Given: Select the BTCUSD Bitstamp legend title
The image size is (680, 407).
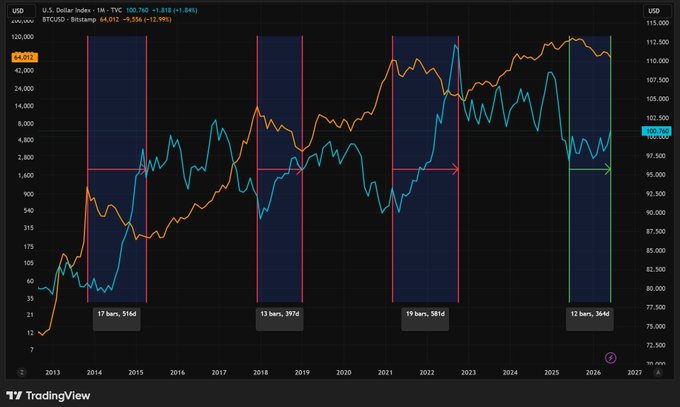Looking at the screenshot, I should coord(69,20).
